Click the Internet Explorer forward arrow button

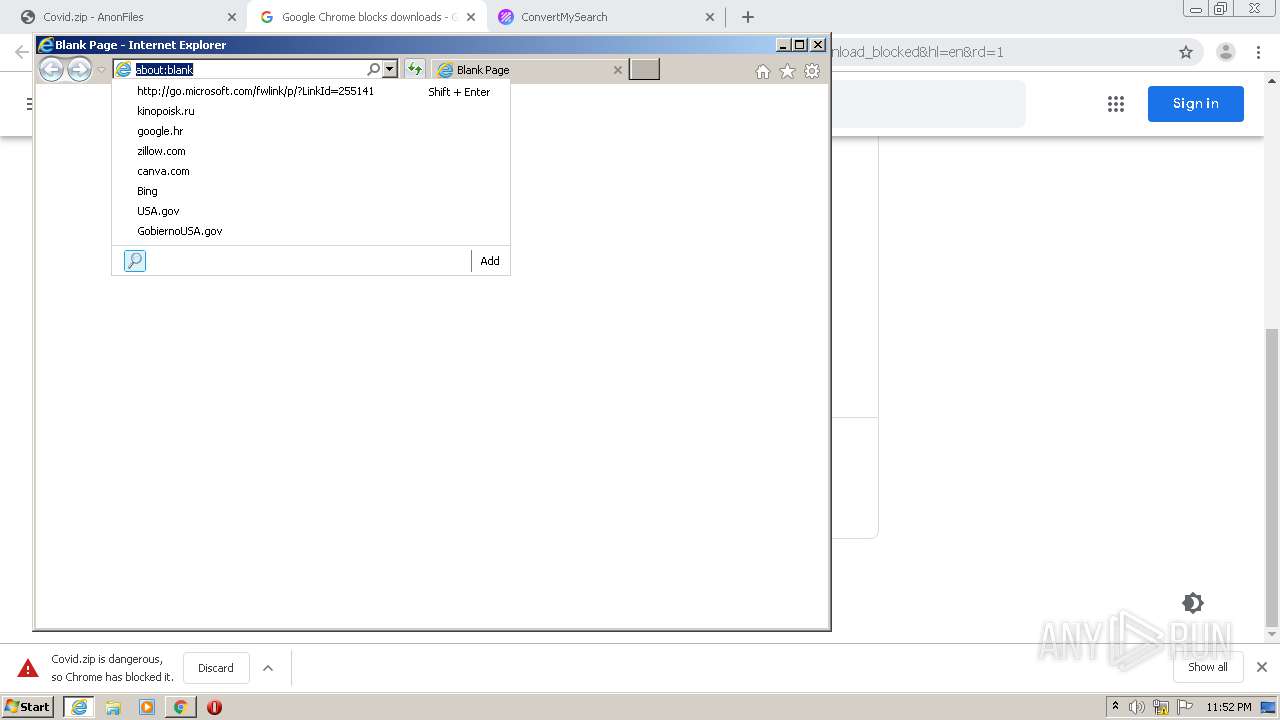tap(79, 69)
